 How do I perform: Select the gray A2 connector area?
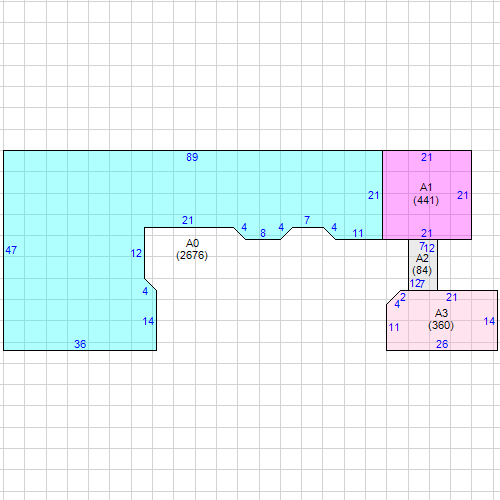click(423, 265)
